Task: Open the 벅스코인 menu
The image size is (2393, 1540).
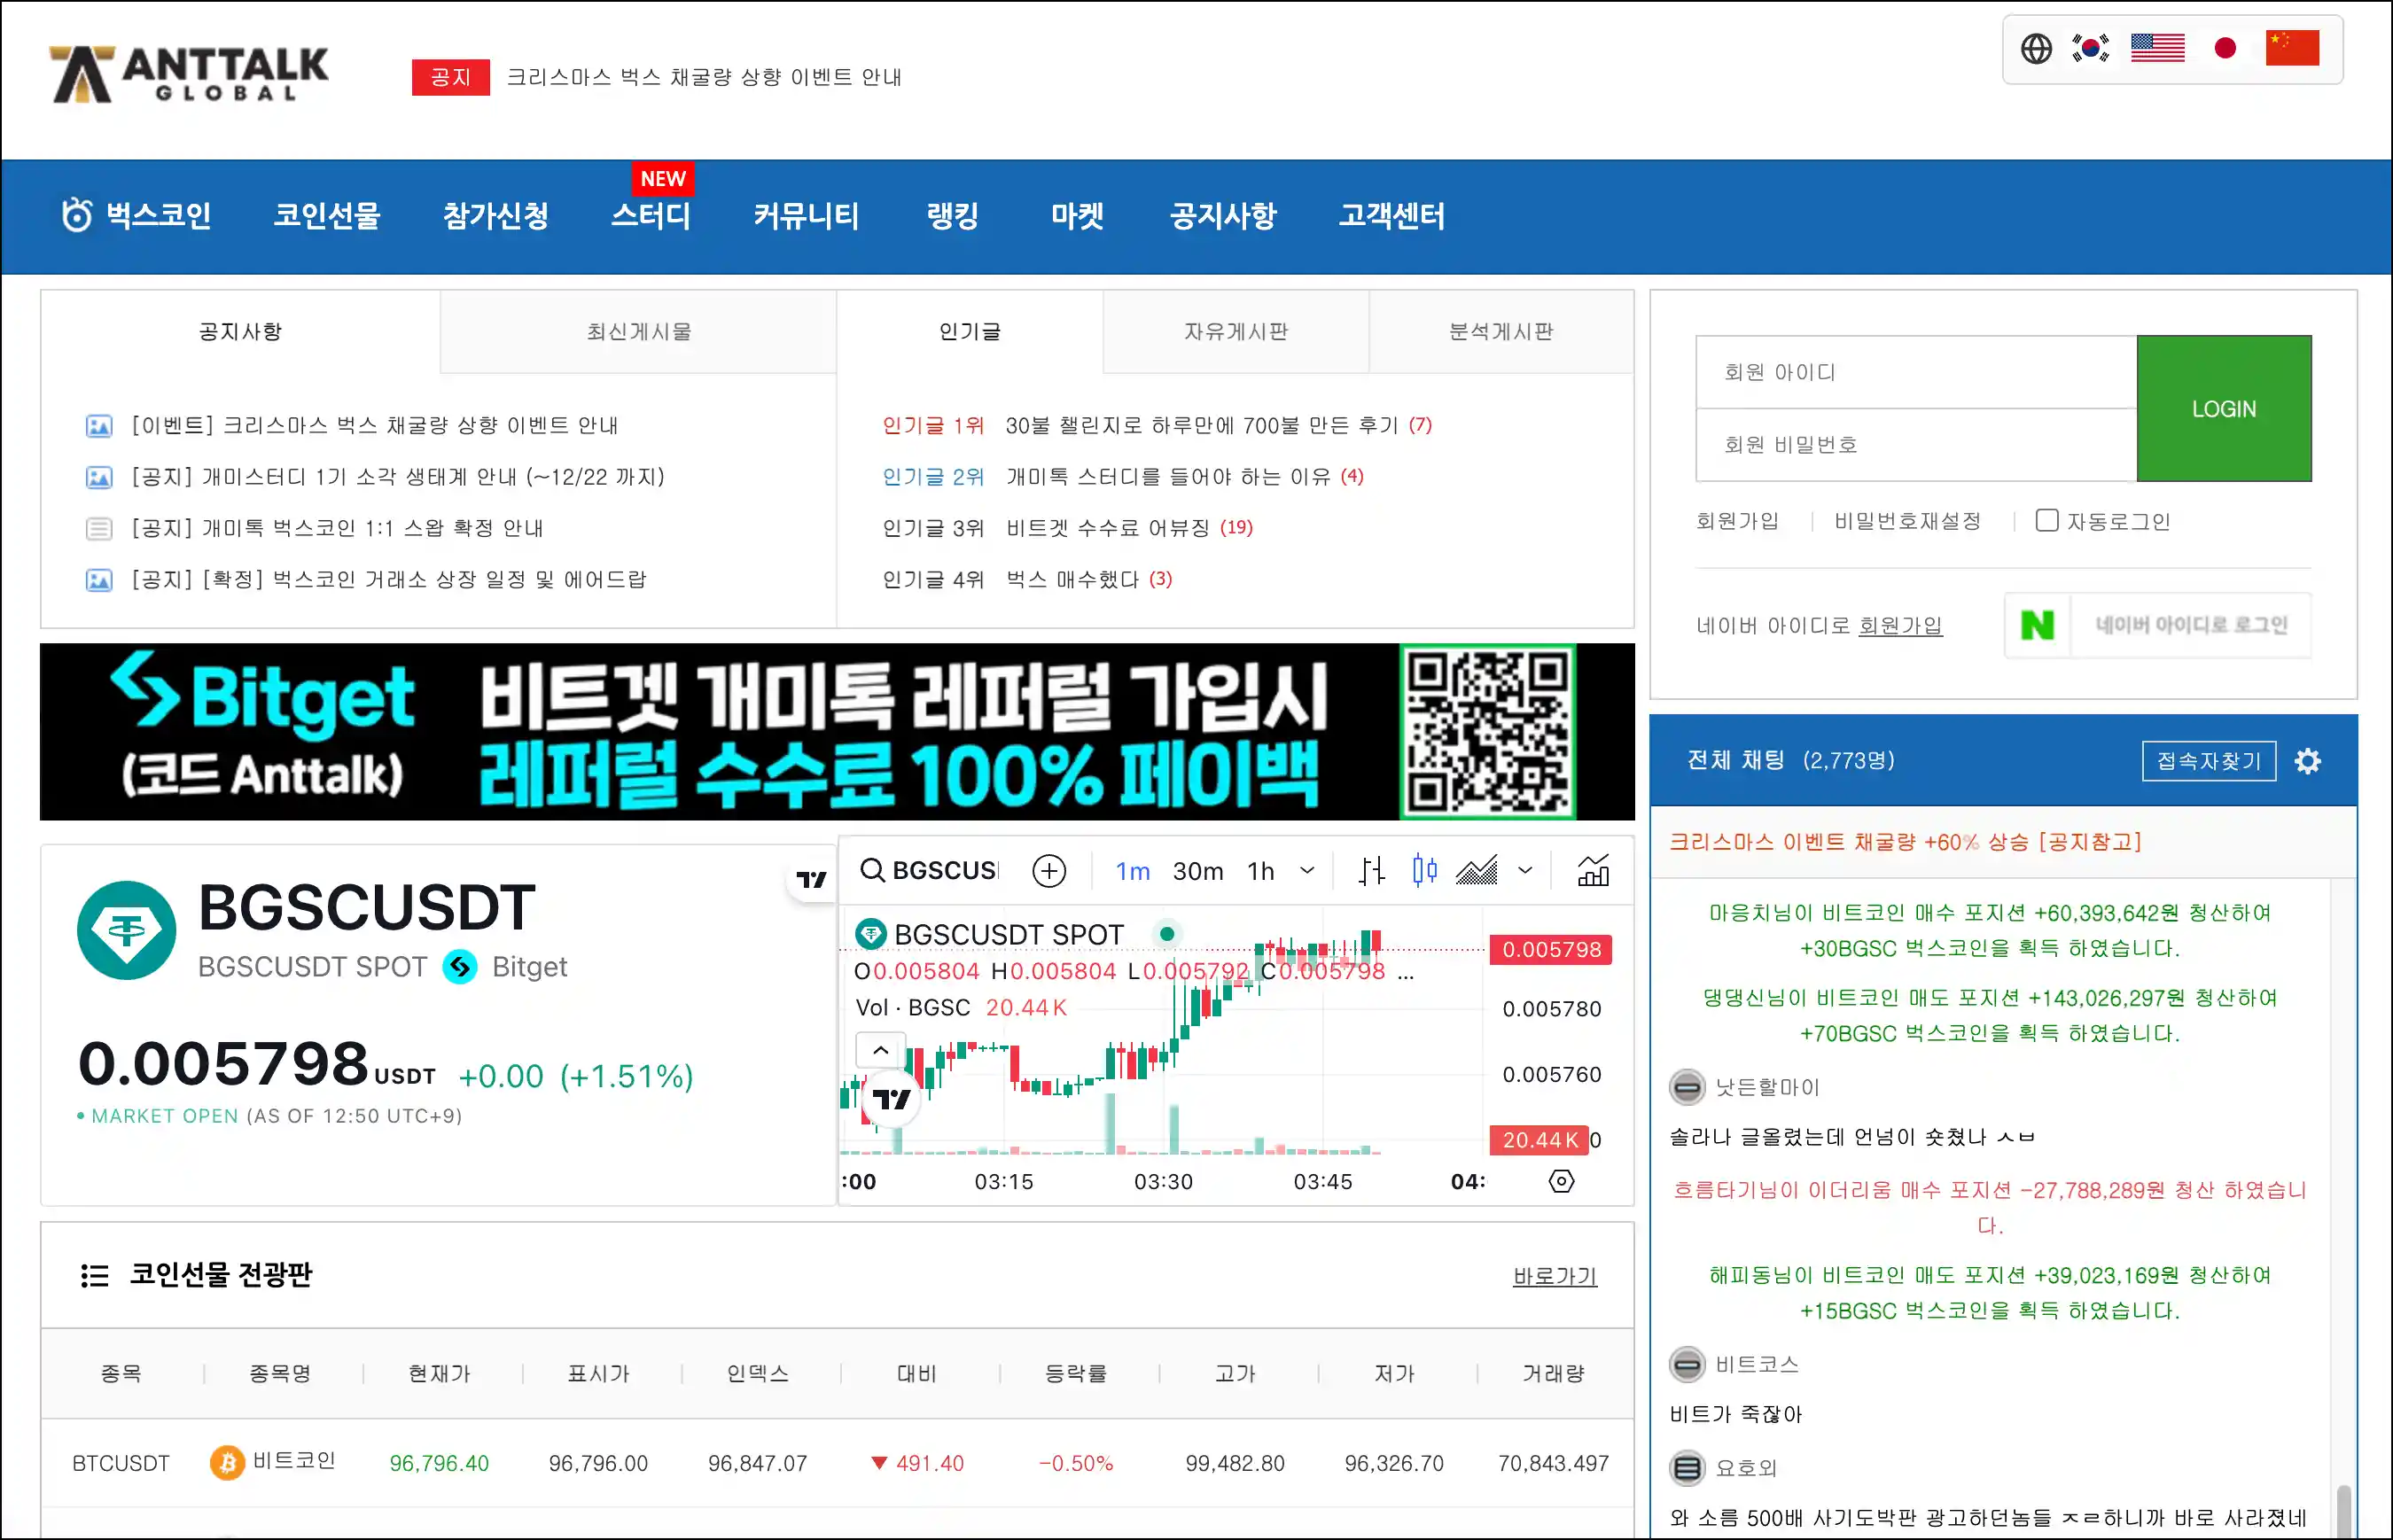Action: point(137,216)
